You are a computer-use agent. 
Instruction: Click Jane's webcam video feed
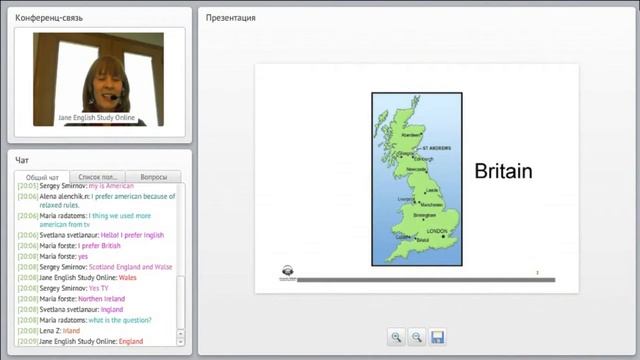[98, 79]
